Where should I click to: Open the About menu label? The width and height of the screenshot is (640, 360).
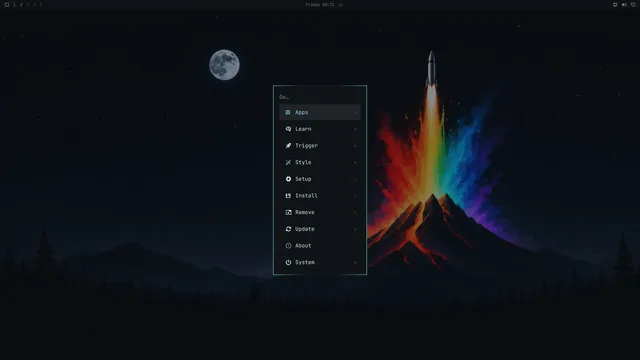click(303, 246)
